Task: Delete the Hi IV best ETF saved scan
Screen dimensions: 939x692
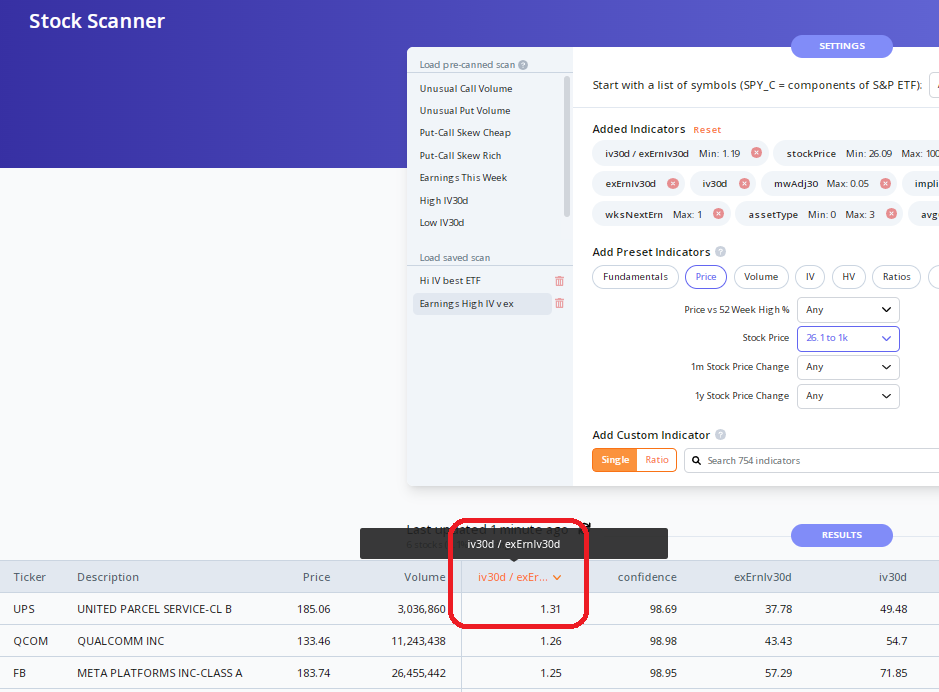Action: pos(559,281)
